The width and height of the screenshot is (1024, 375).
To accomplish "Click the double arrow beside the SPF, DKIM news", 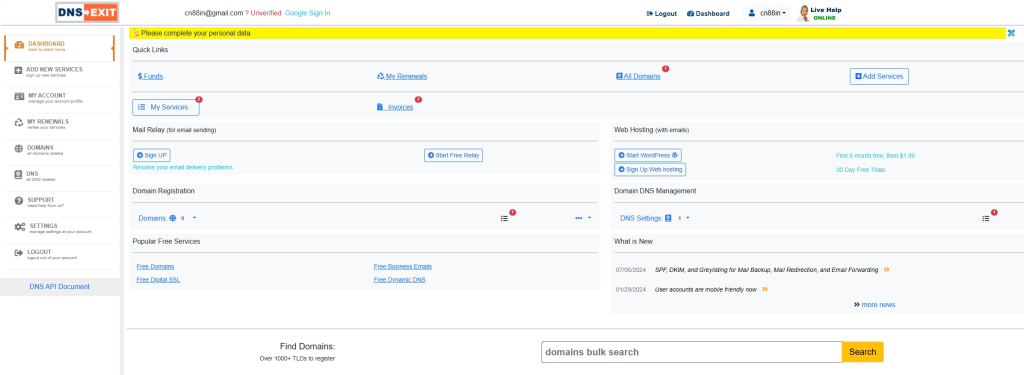I will tap(886, 269).
